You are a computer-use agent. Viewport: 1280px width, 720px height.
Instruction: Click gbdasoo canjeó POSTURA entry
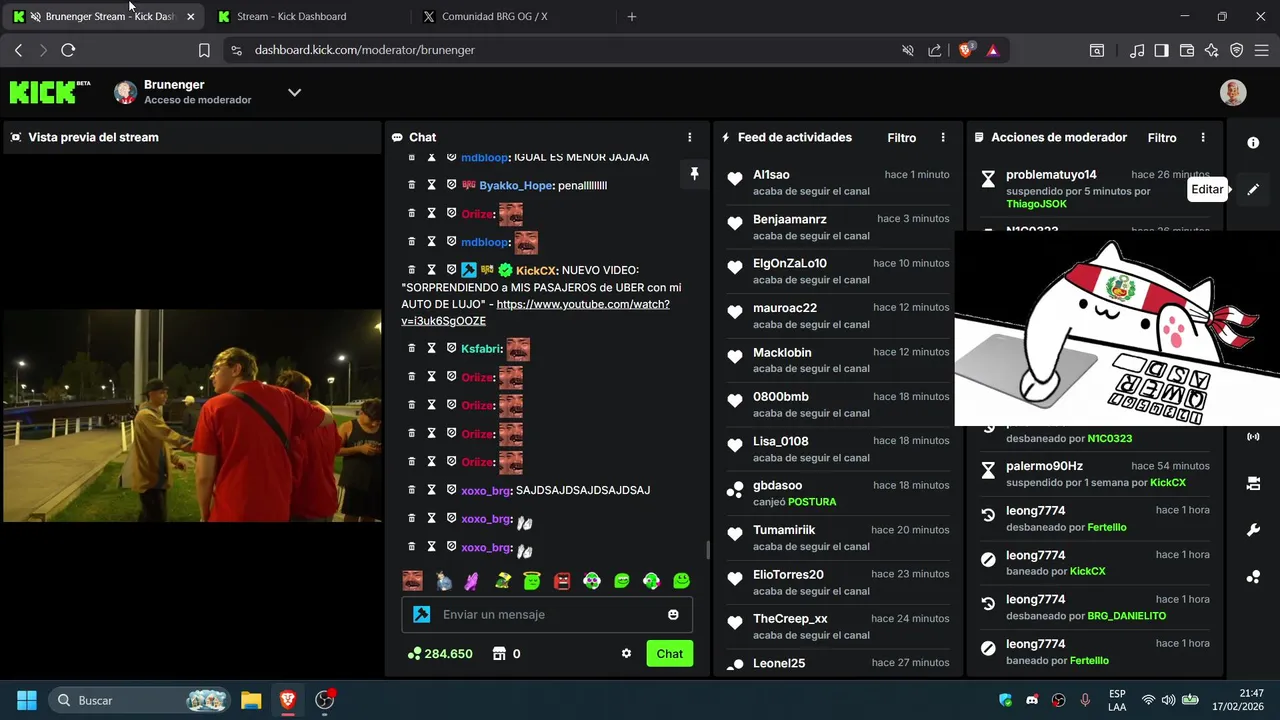pyautogui.click(x=836, y=493)
